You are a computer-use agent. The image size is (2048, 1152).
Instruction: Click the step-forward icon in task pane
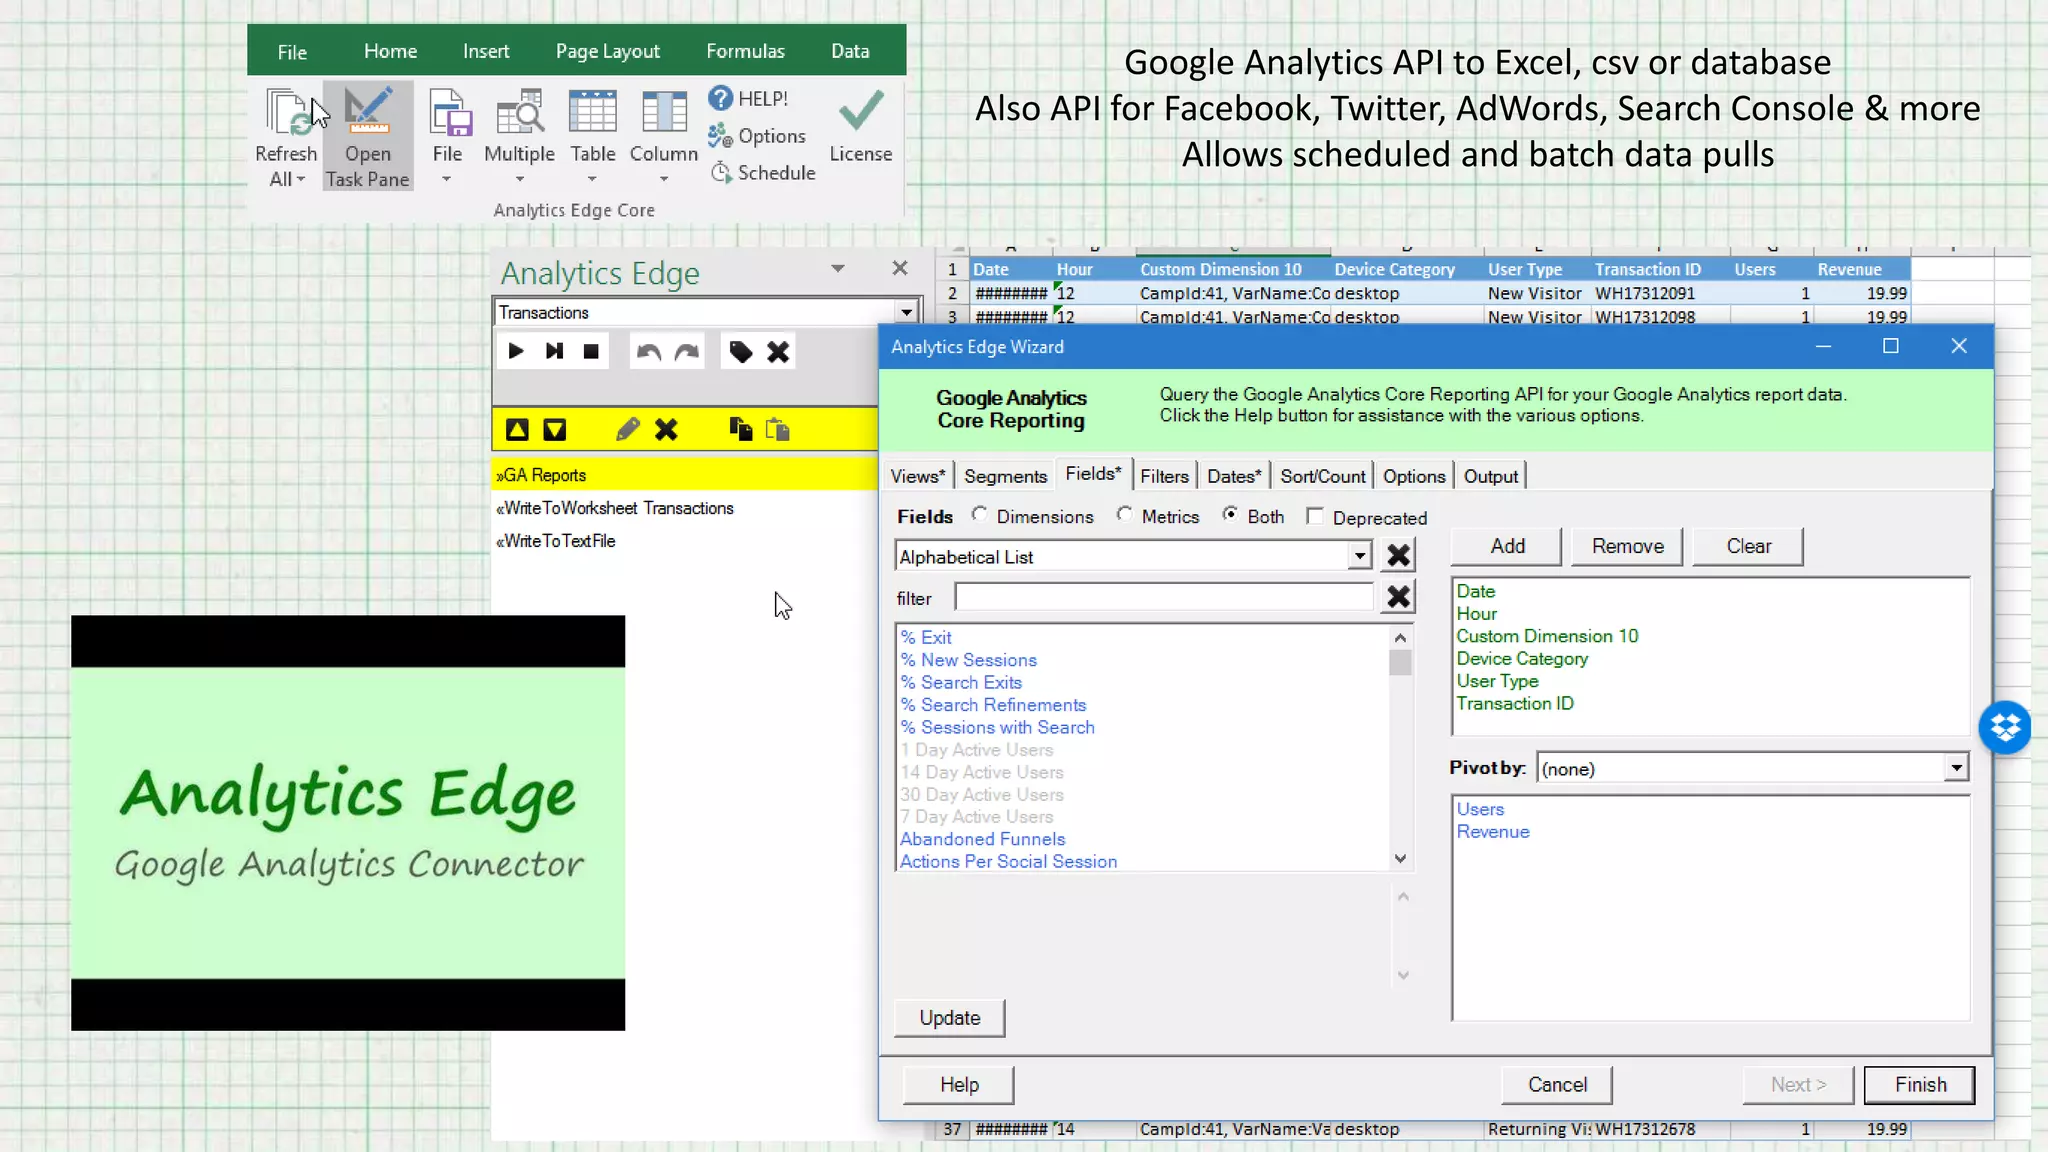click(554, 351)
